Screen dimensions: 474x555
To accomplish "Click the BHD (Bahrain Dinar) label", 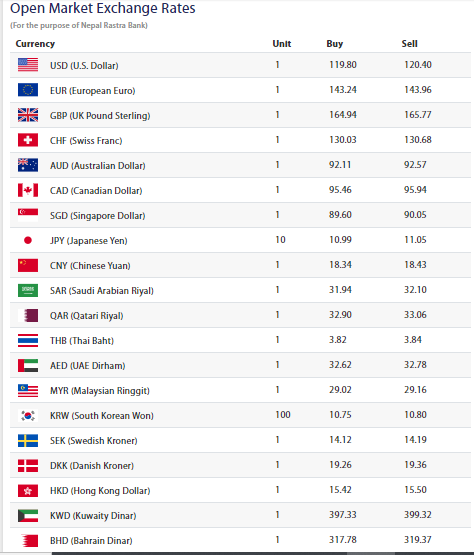I will [x=91, y=540].
